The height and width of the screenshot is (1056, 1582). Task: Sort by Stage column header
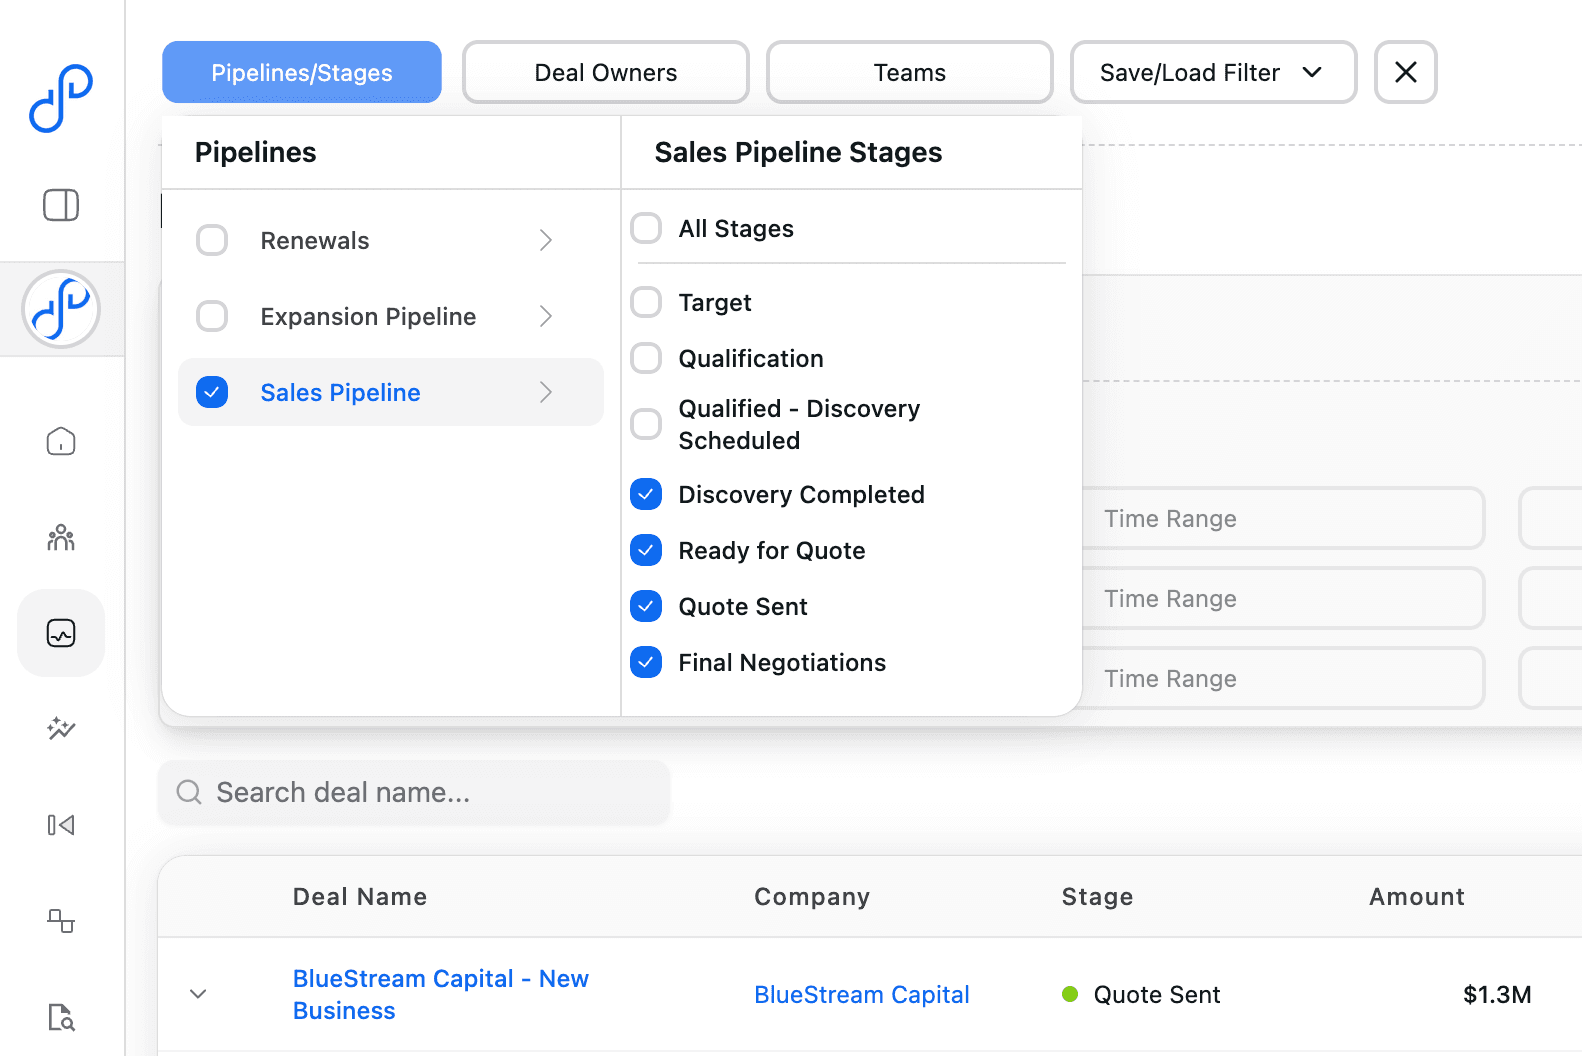click(1097, 897)
